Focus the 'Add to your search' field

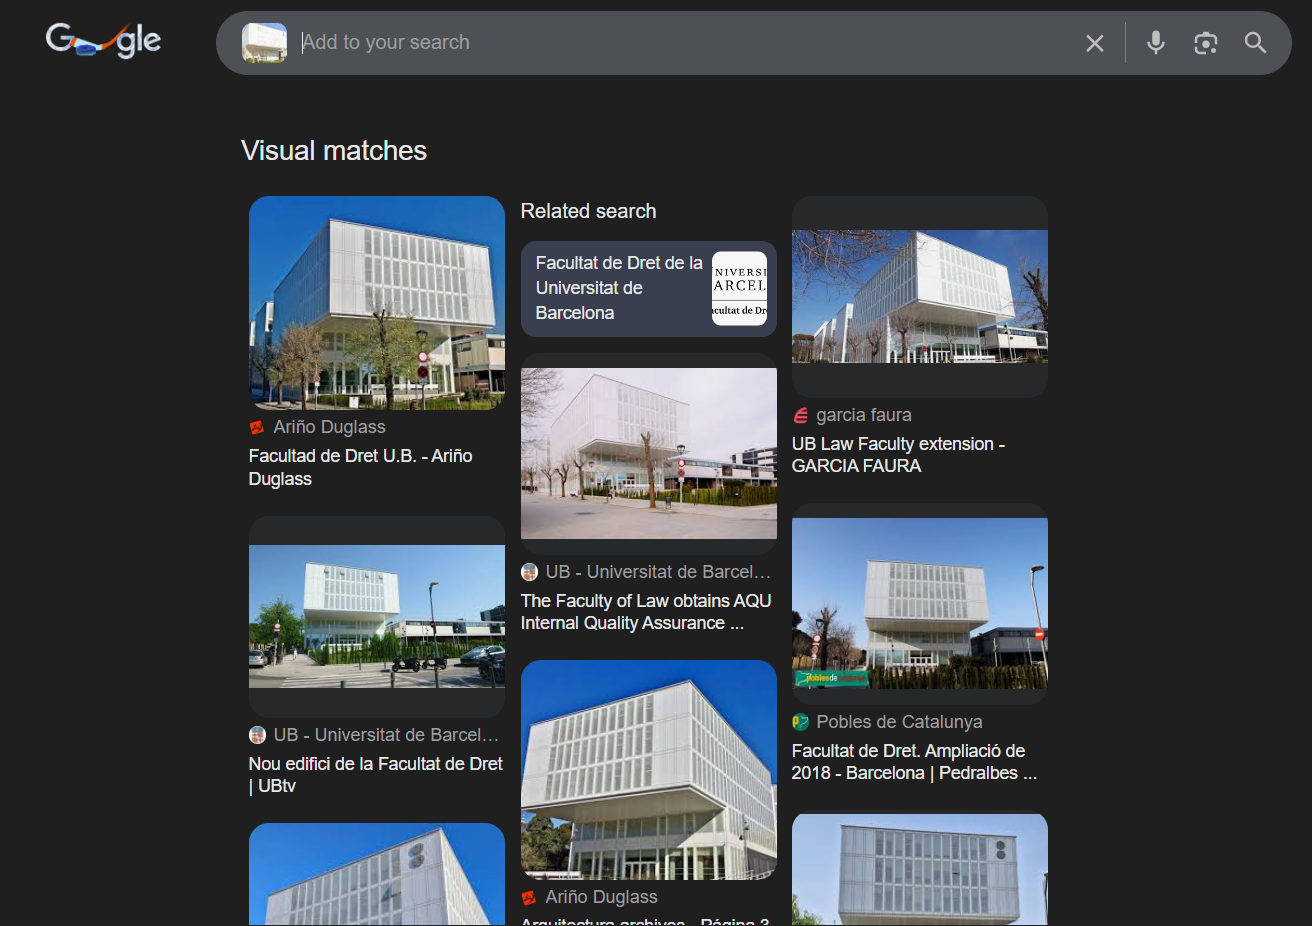pyautogui.click(x=685, y=43)
